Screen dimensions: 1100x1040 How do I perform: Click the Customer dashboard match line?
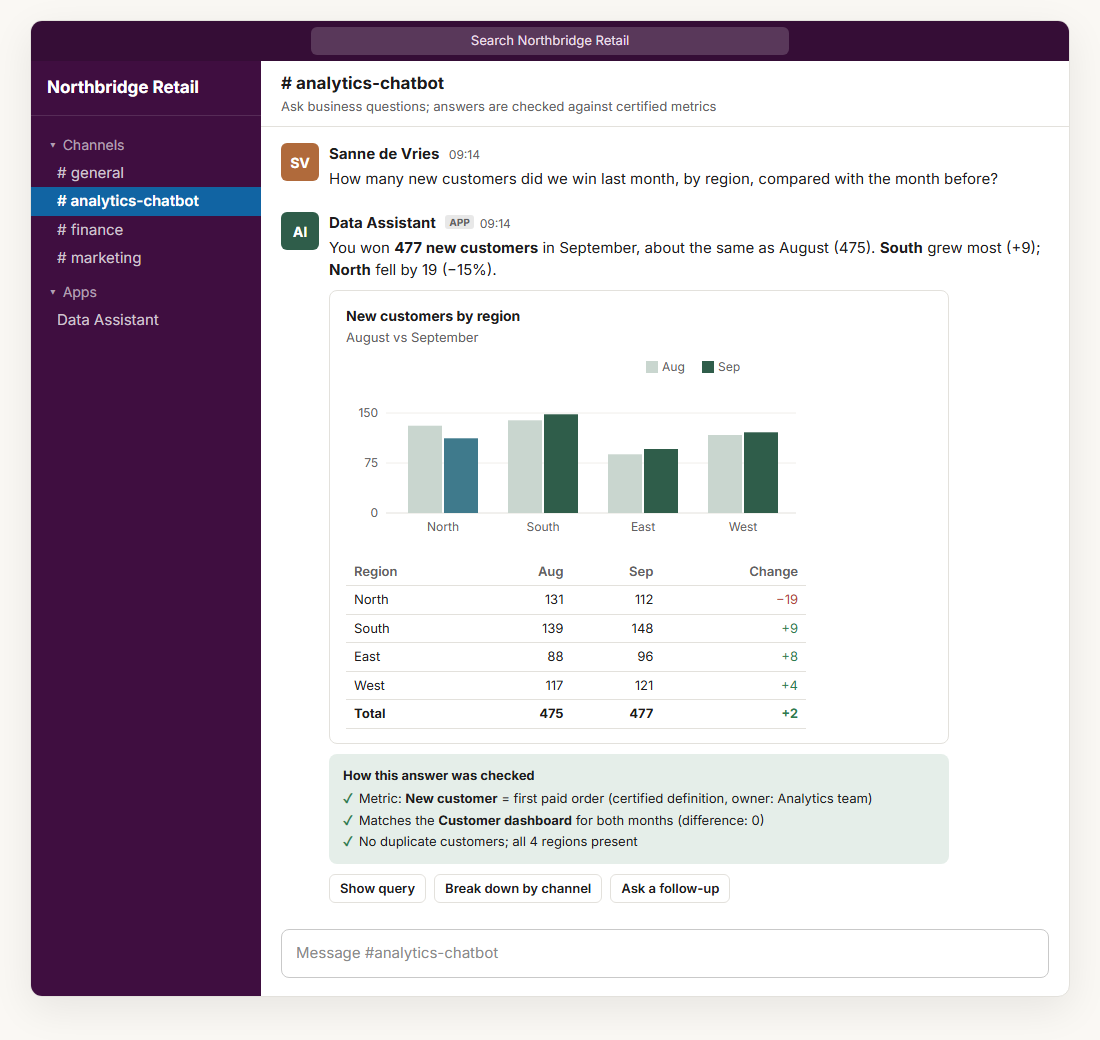tap(554, 820)
